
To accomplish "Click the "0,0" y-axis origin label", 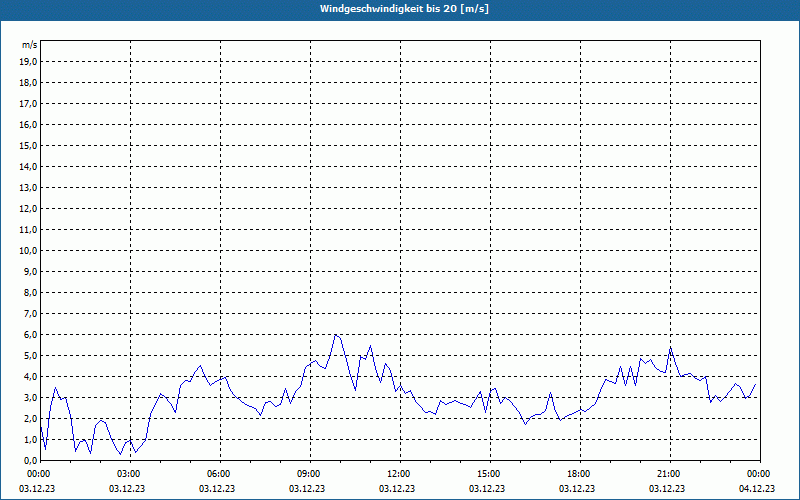I will [x=30, y=461].
